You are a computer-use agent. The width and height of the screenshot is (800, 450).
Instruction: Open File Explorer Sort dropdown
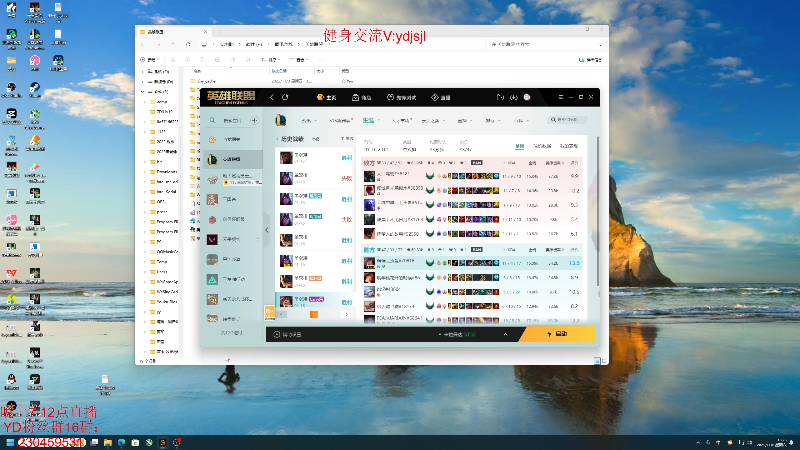[270, 60]
